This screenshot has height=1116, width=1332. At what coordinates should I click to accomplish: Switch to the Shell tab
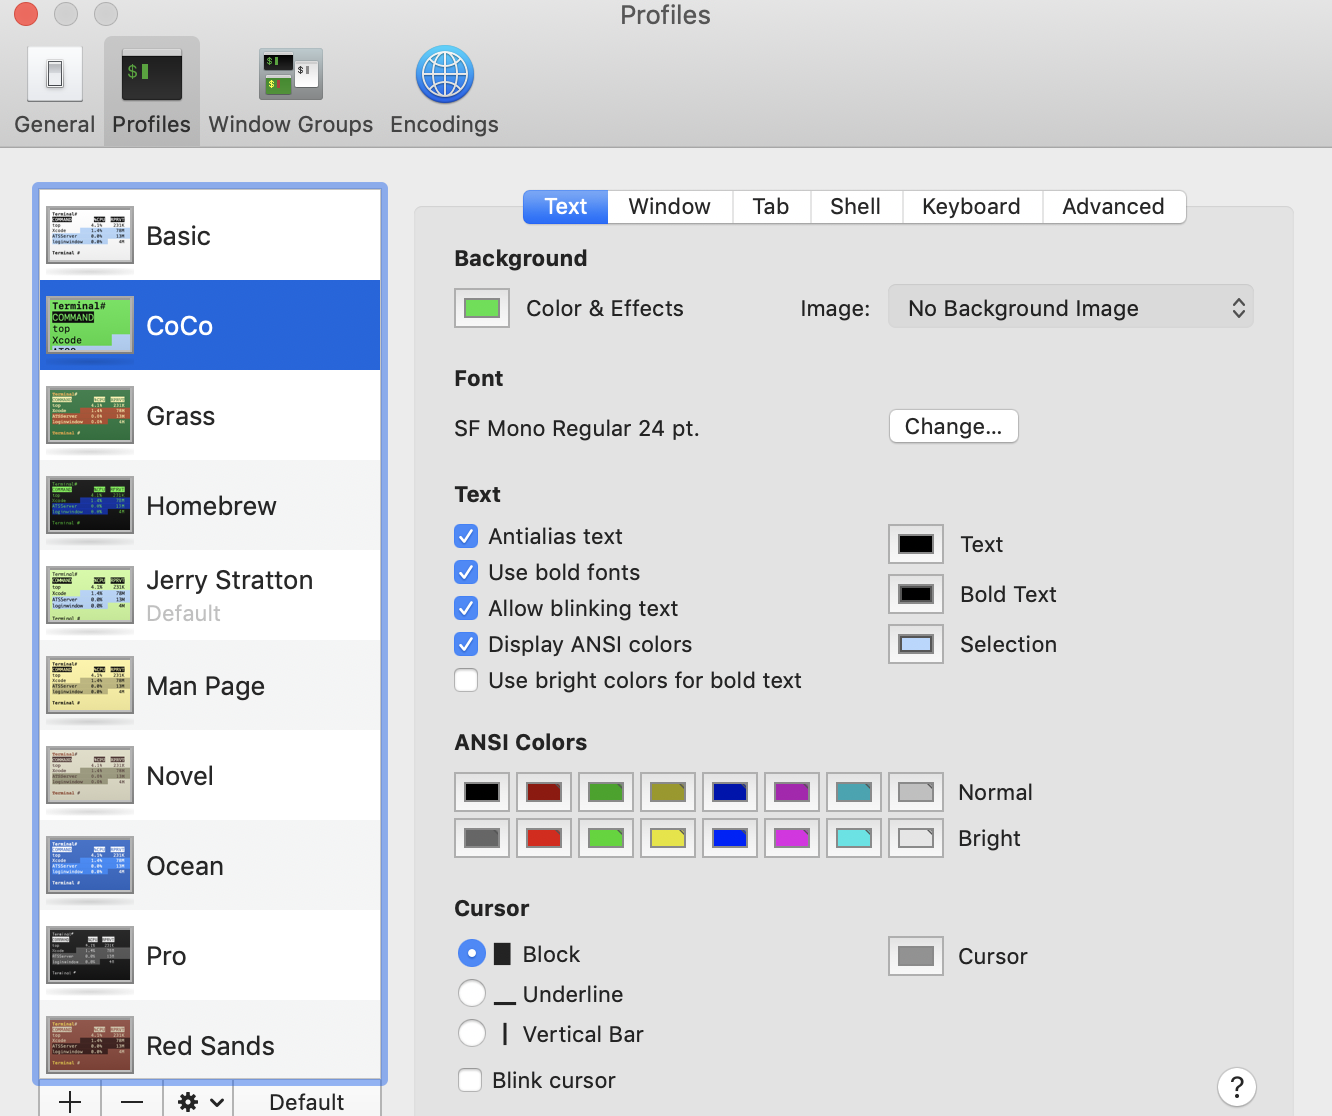pos(855,207)
